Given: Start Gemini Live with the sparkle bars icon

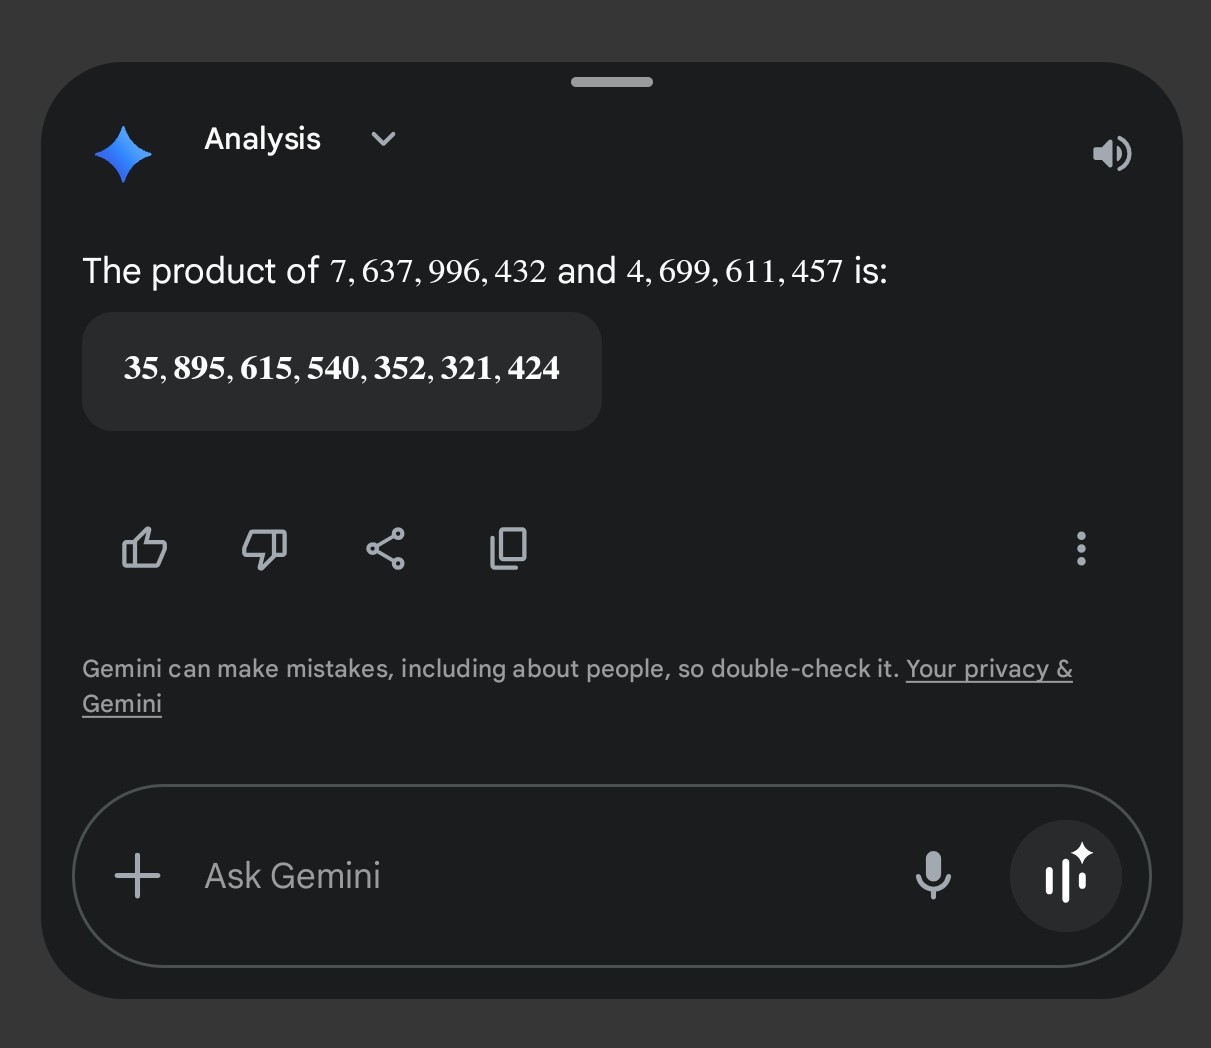Looking at the screenshot, I should [1065, 876].
